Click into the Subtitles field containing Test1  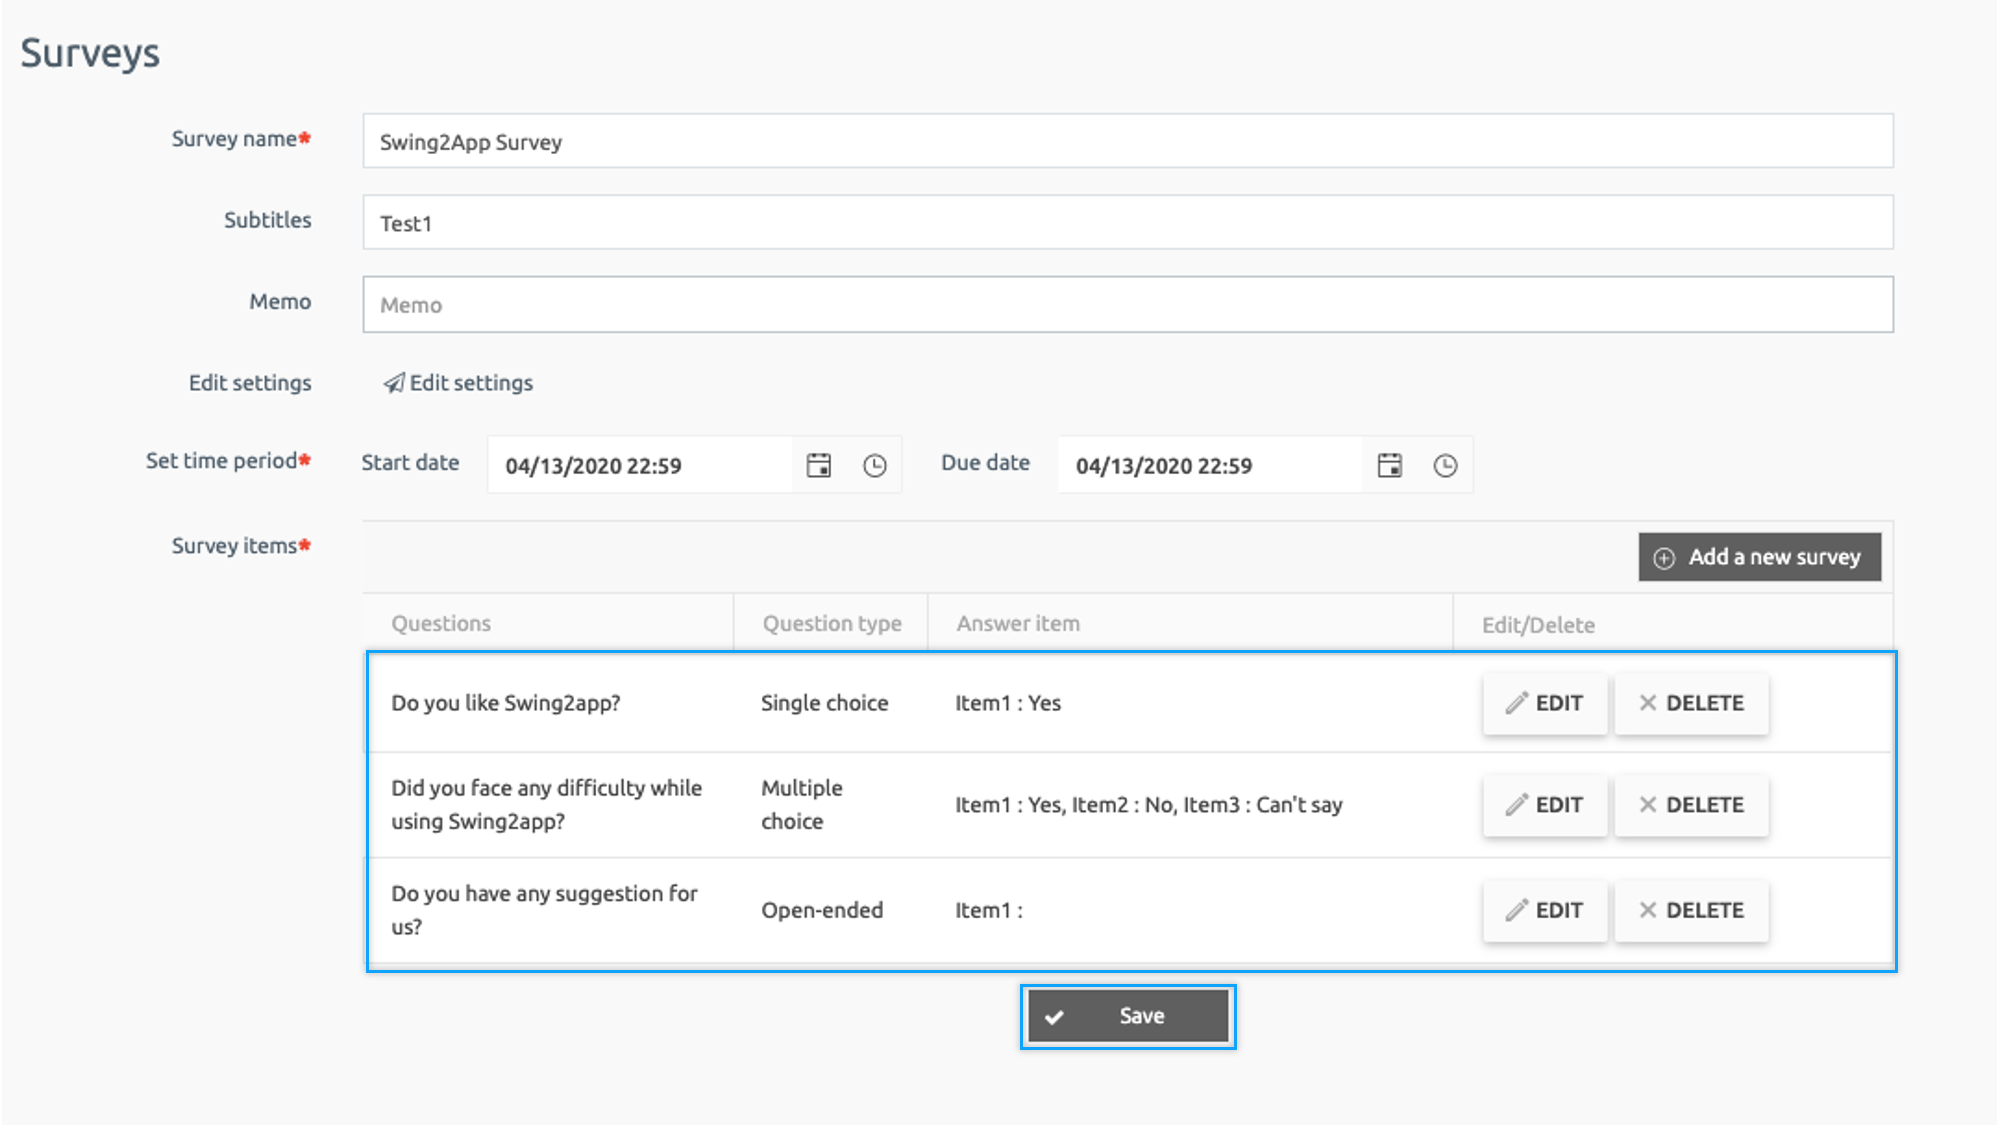1127,223
